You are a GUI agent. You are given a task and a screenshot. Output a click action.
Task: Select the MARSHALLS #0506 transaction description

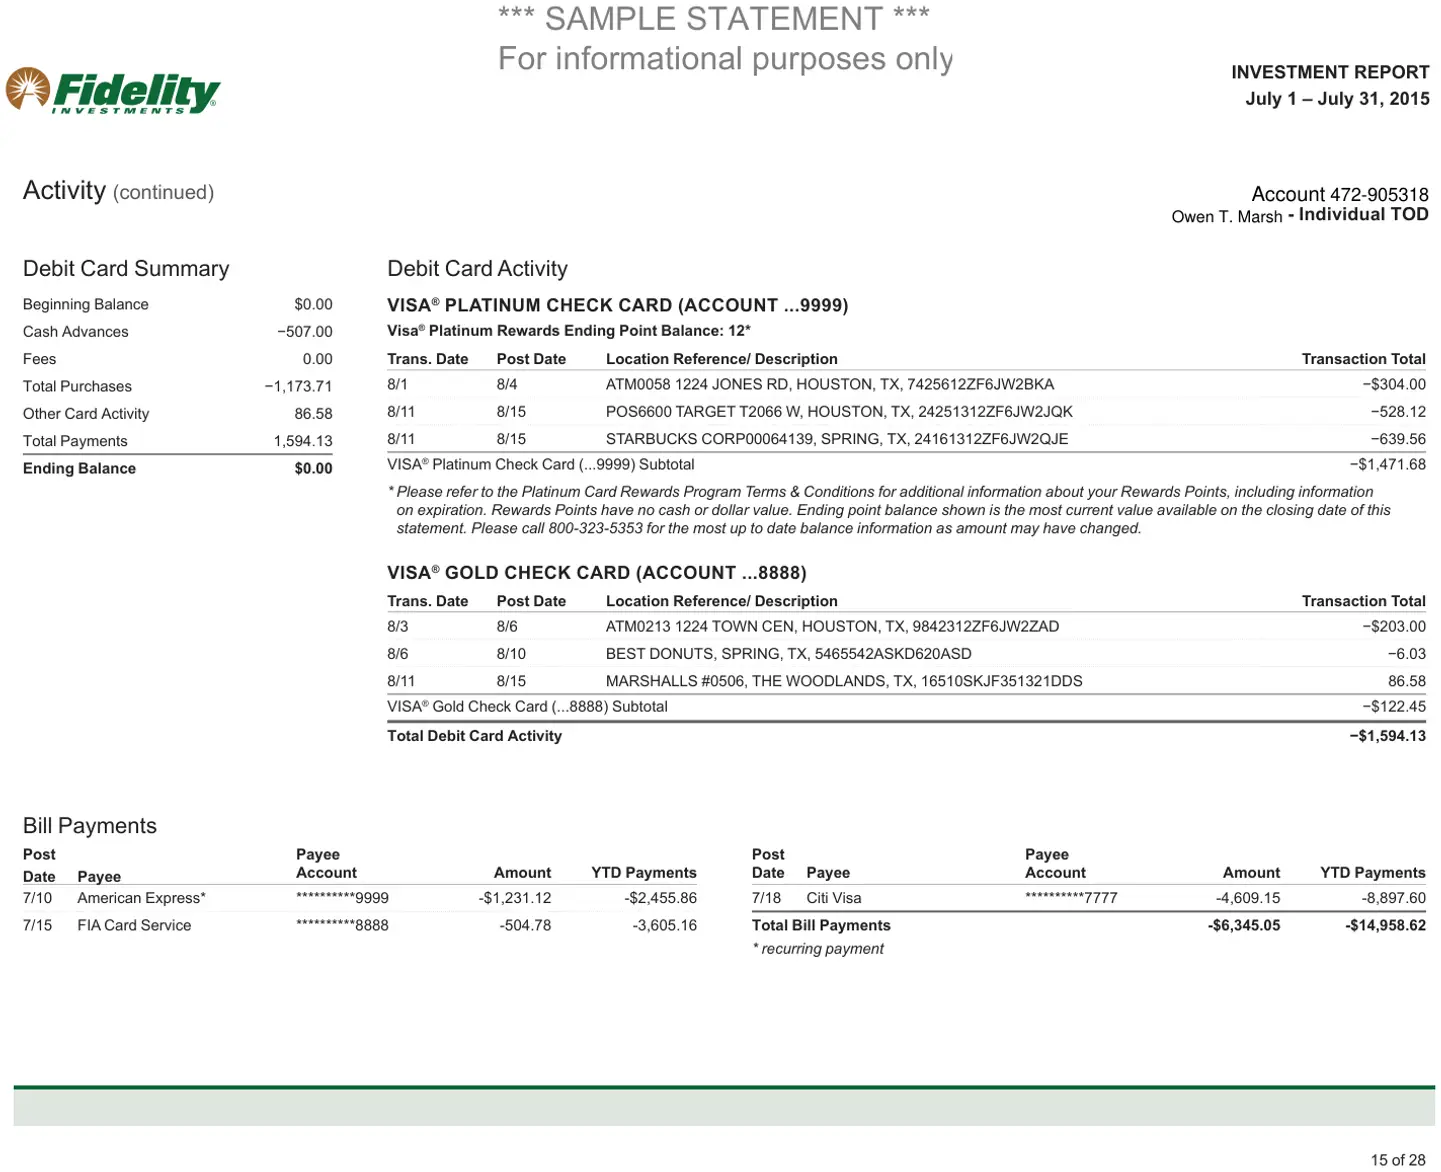844,681
